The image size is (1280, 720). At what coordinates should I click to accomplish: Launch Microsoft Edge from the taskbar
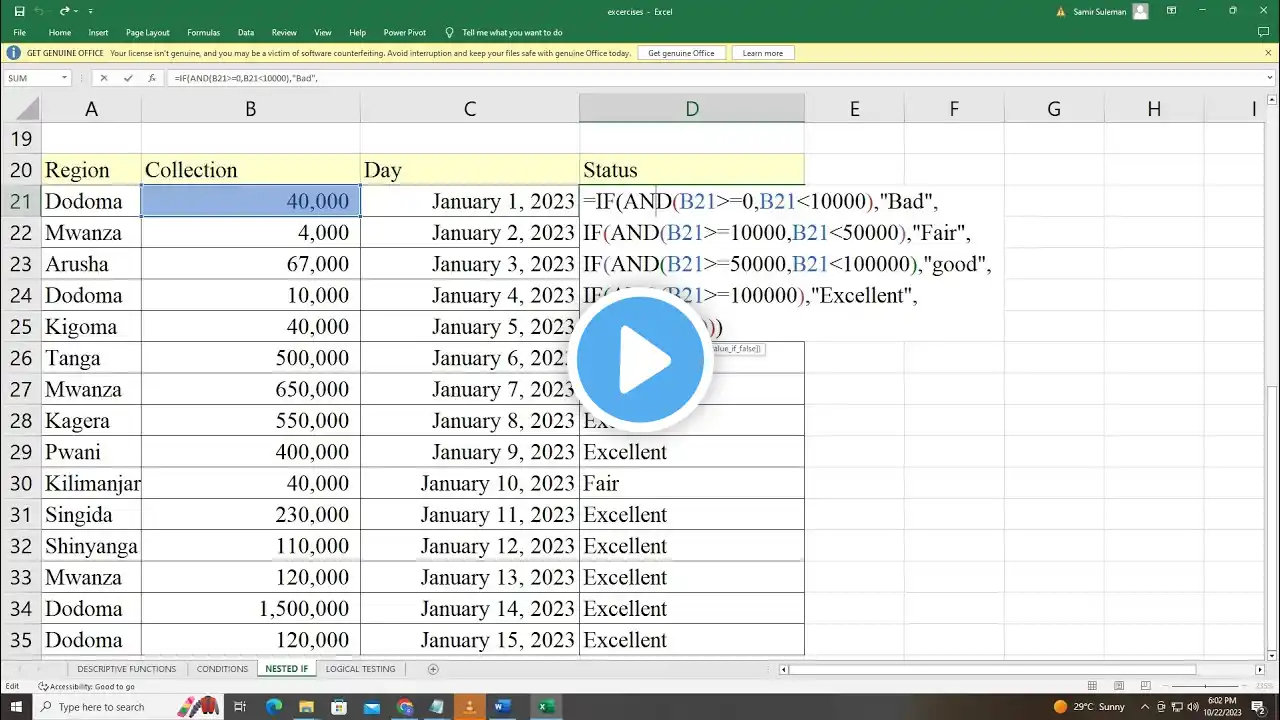[x=274, y=707]
